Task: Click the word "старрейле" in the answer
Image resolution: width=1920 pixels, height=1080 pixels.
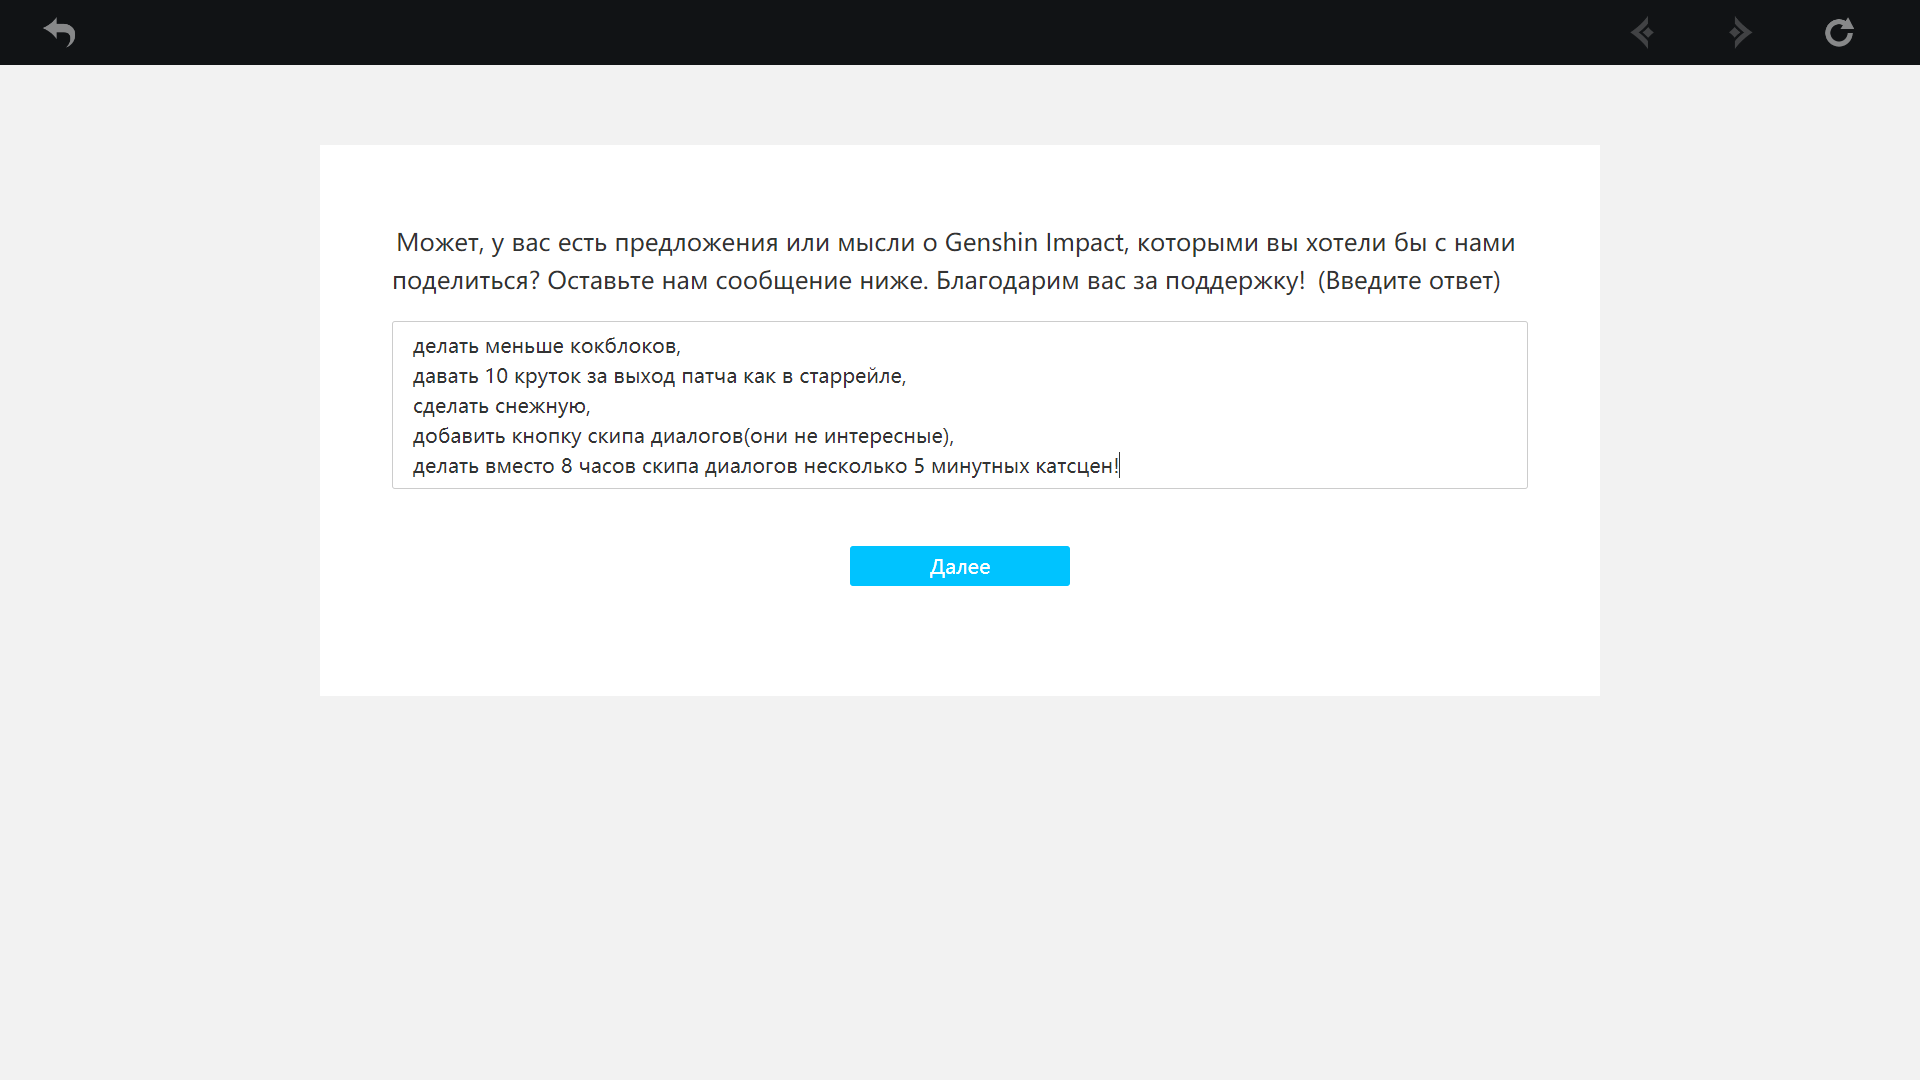Action: [850, 376]
